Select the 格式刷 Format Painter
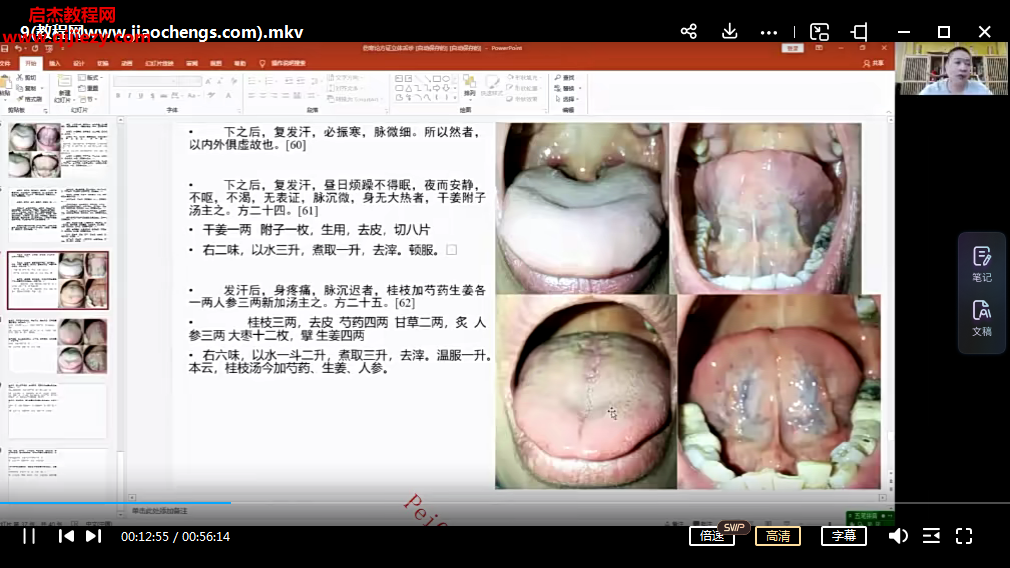Screen dimensions: 1010x568 coord(29,99)
